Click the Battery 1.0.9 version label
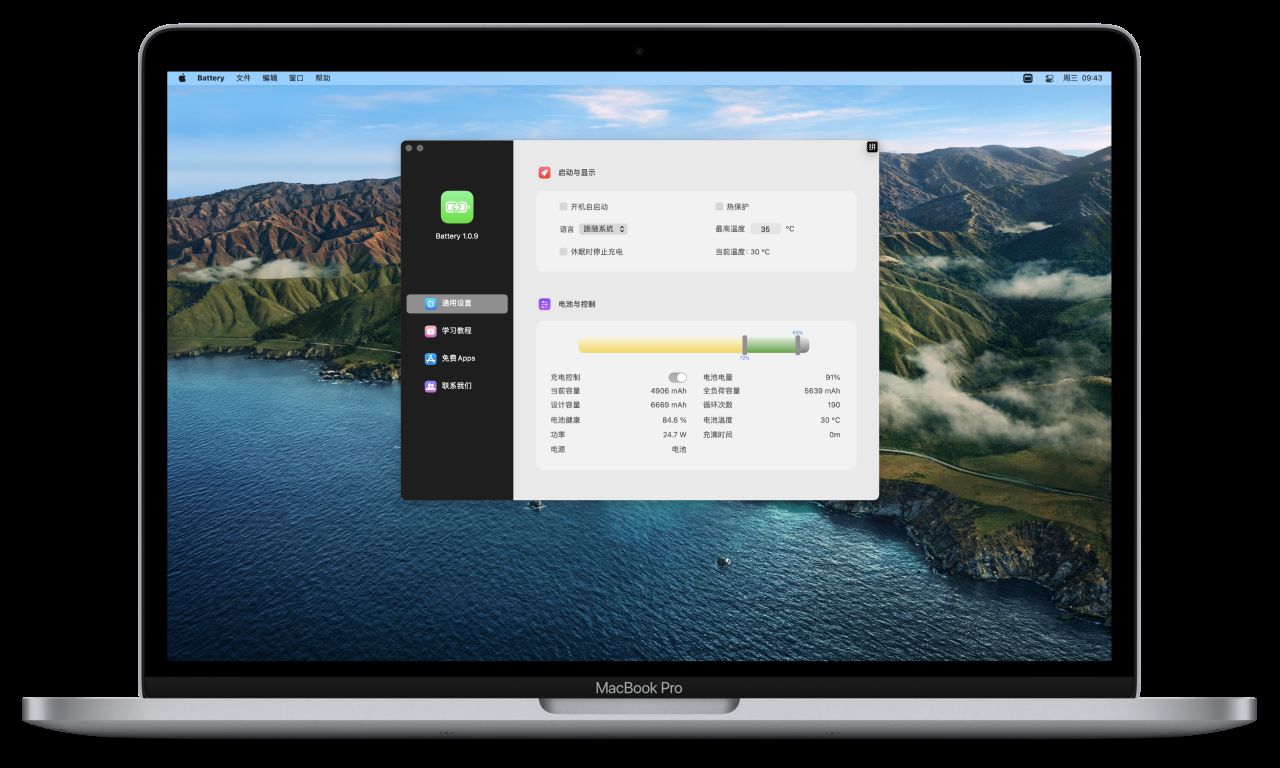 click(457, 236)
